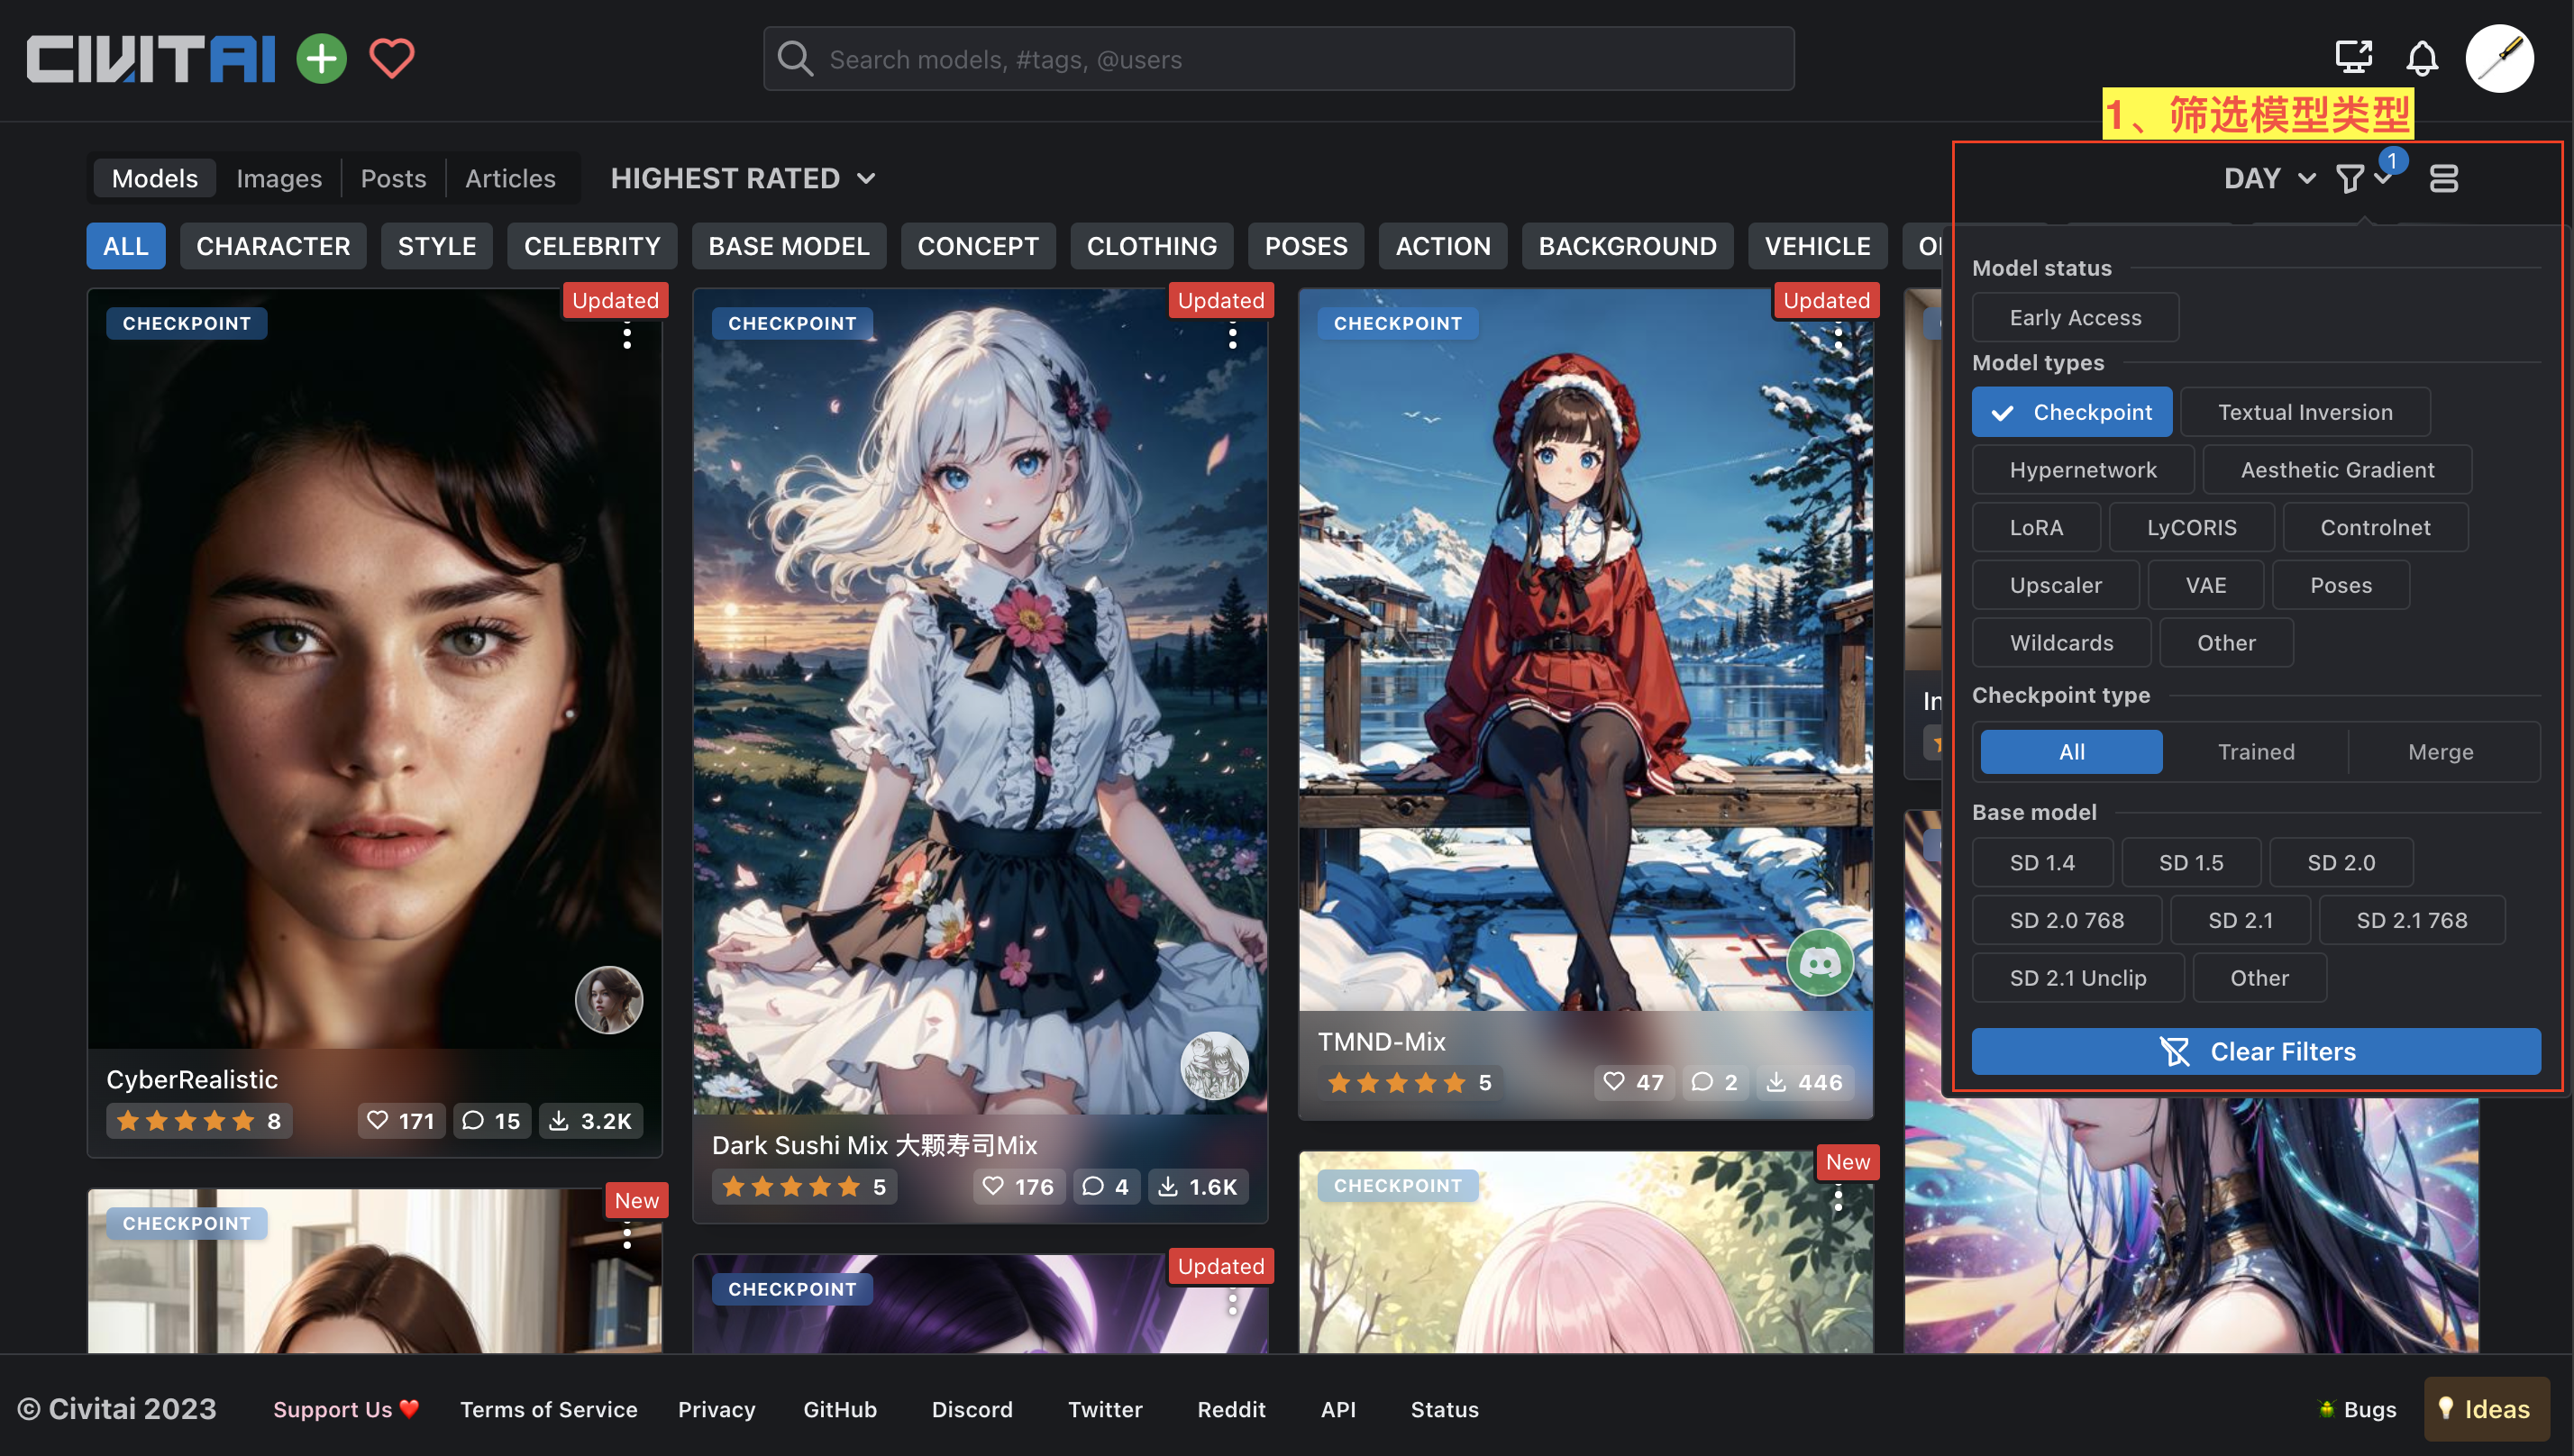
Task: Open the Day period dropdown
Action: pos(2268,178)
